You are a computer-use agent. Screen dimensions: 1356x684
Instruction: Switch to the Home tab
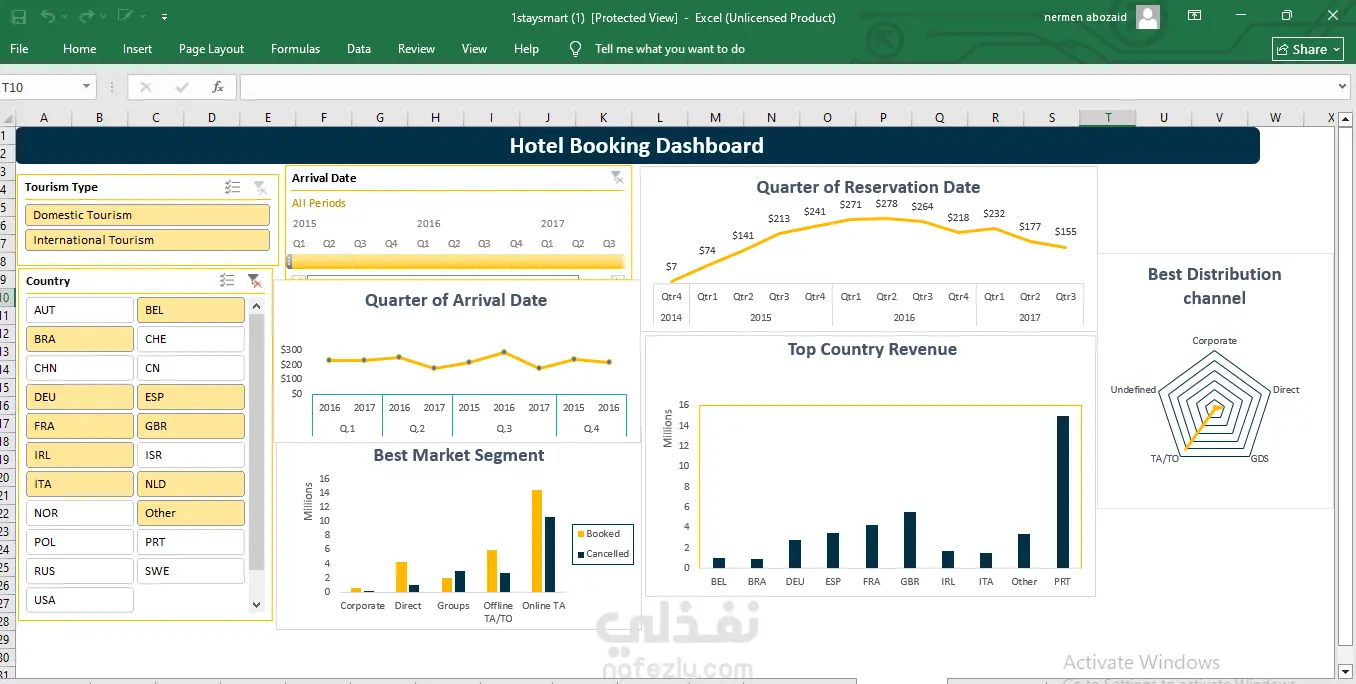pyautogui.click(x=80, y=49)
